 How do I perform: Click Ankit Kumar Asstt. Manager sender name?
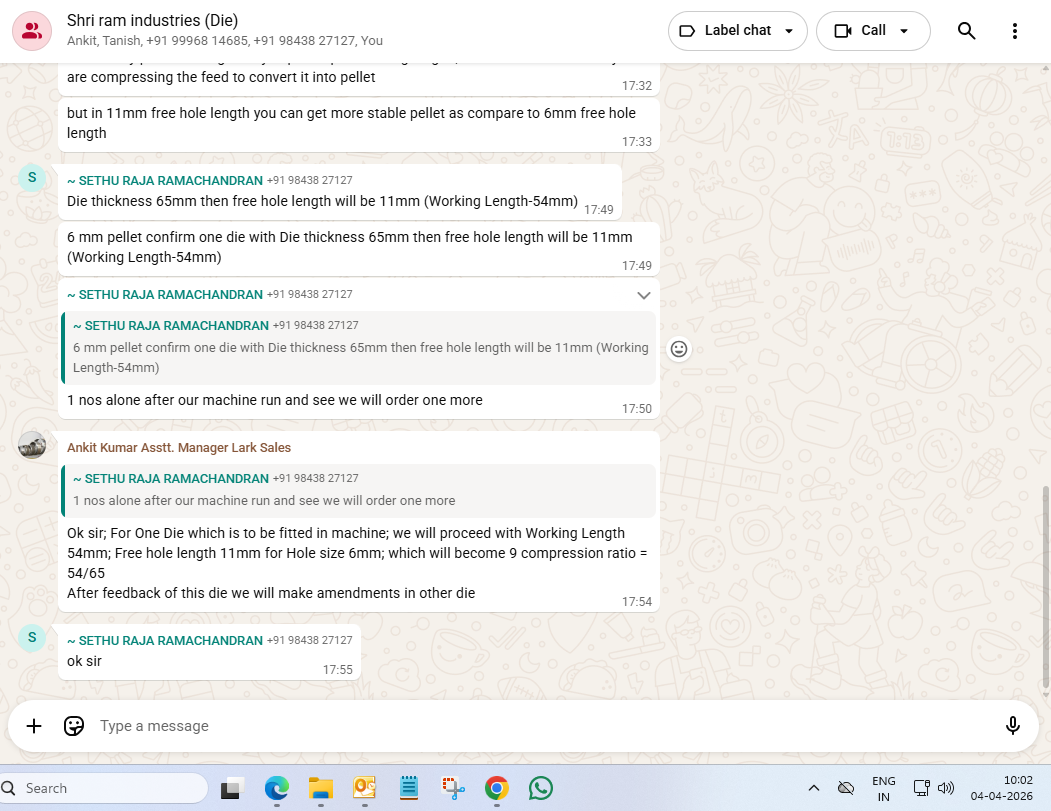coord(179,447)
